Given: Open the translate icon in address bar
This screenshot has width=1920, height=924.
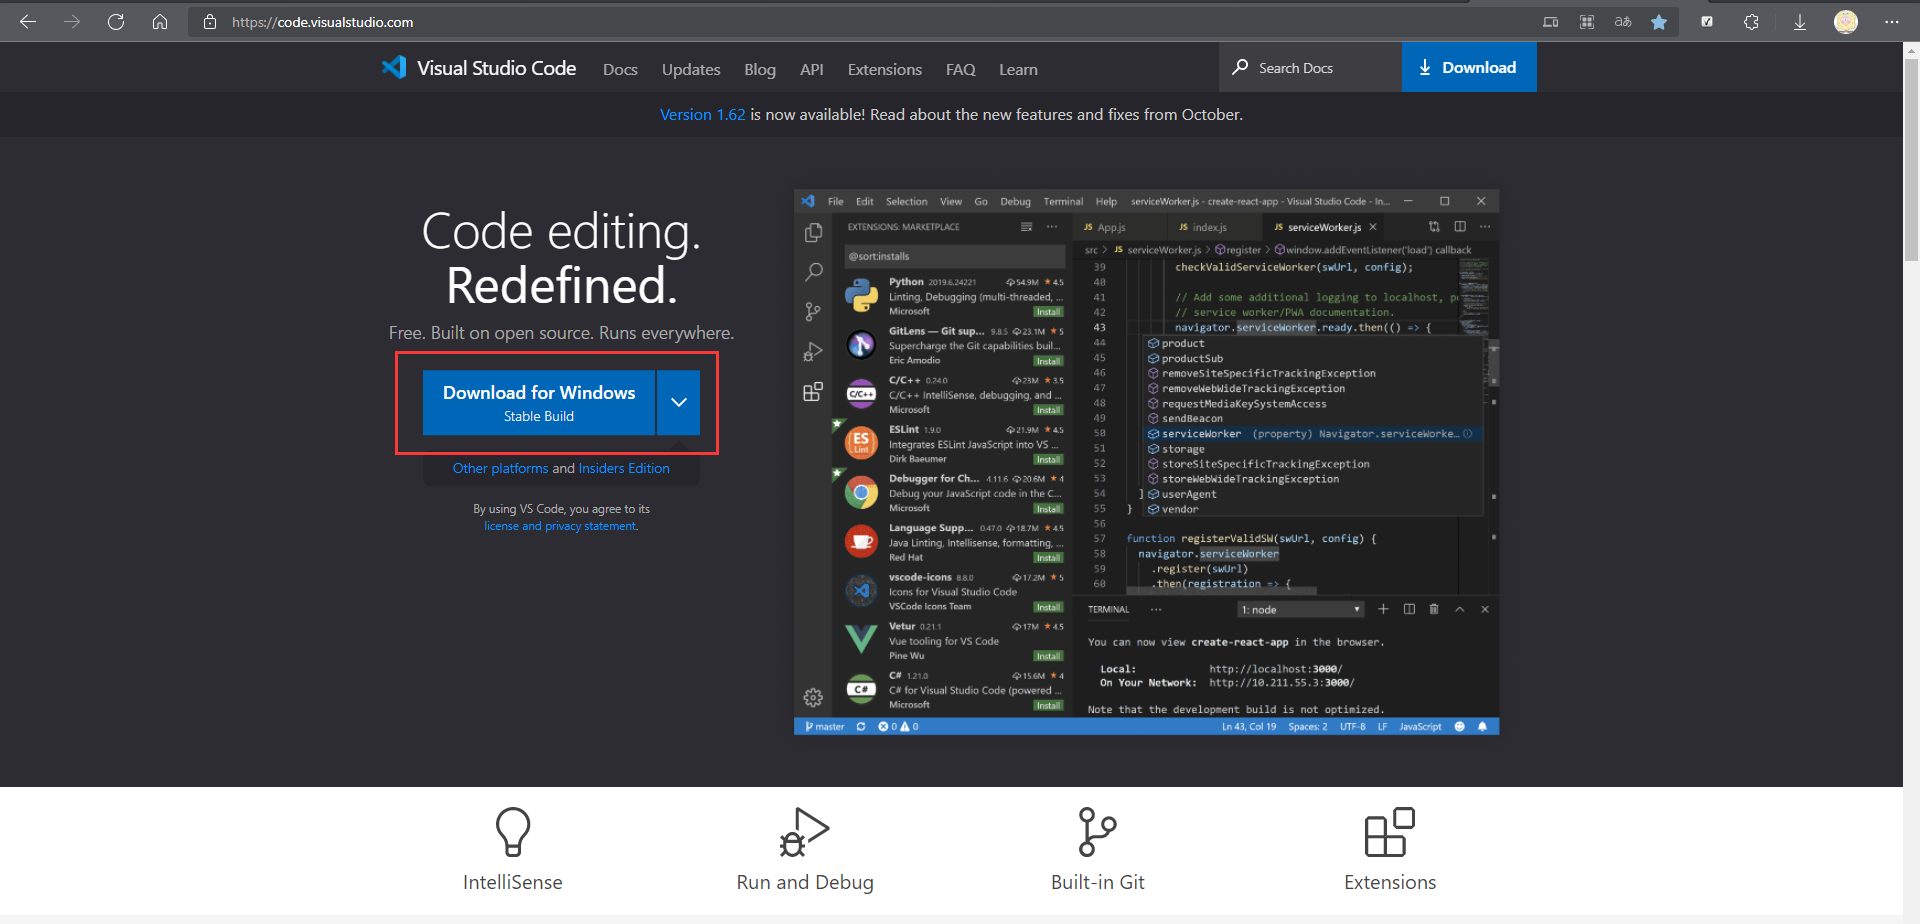Looking at the screenshot, I should tap(1623, 21).
